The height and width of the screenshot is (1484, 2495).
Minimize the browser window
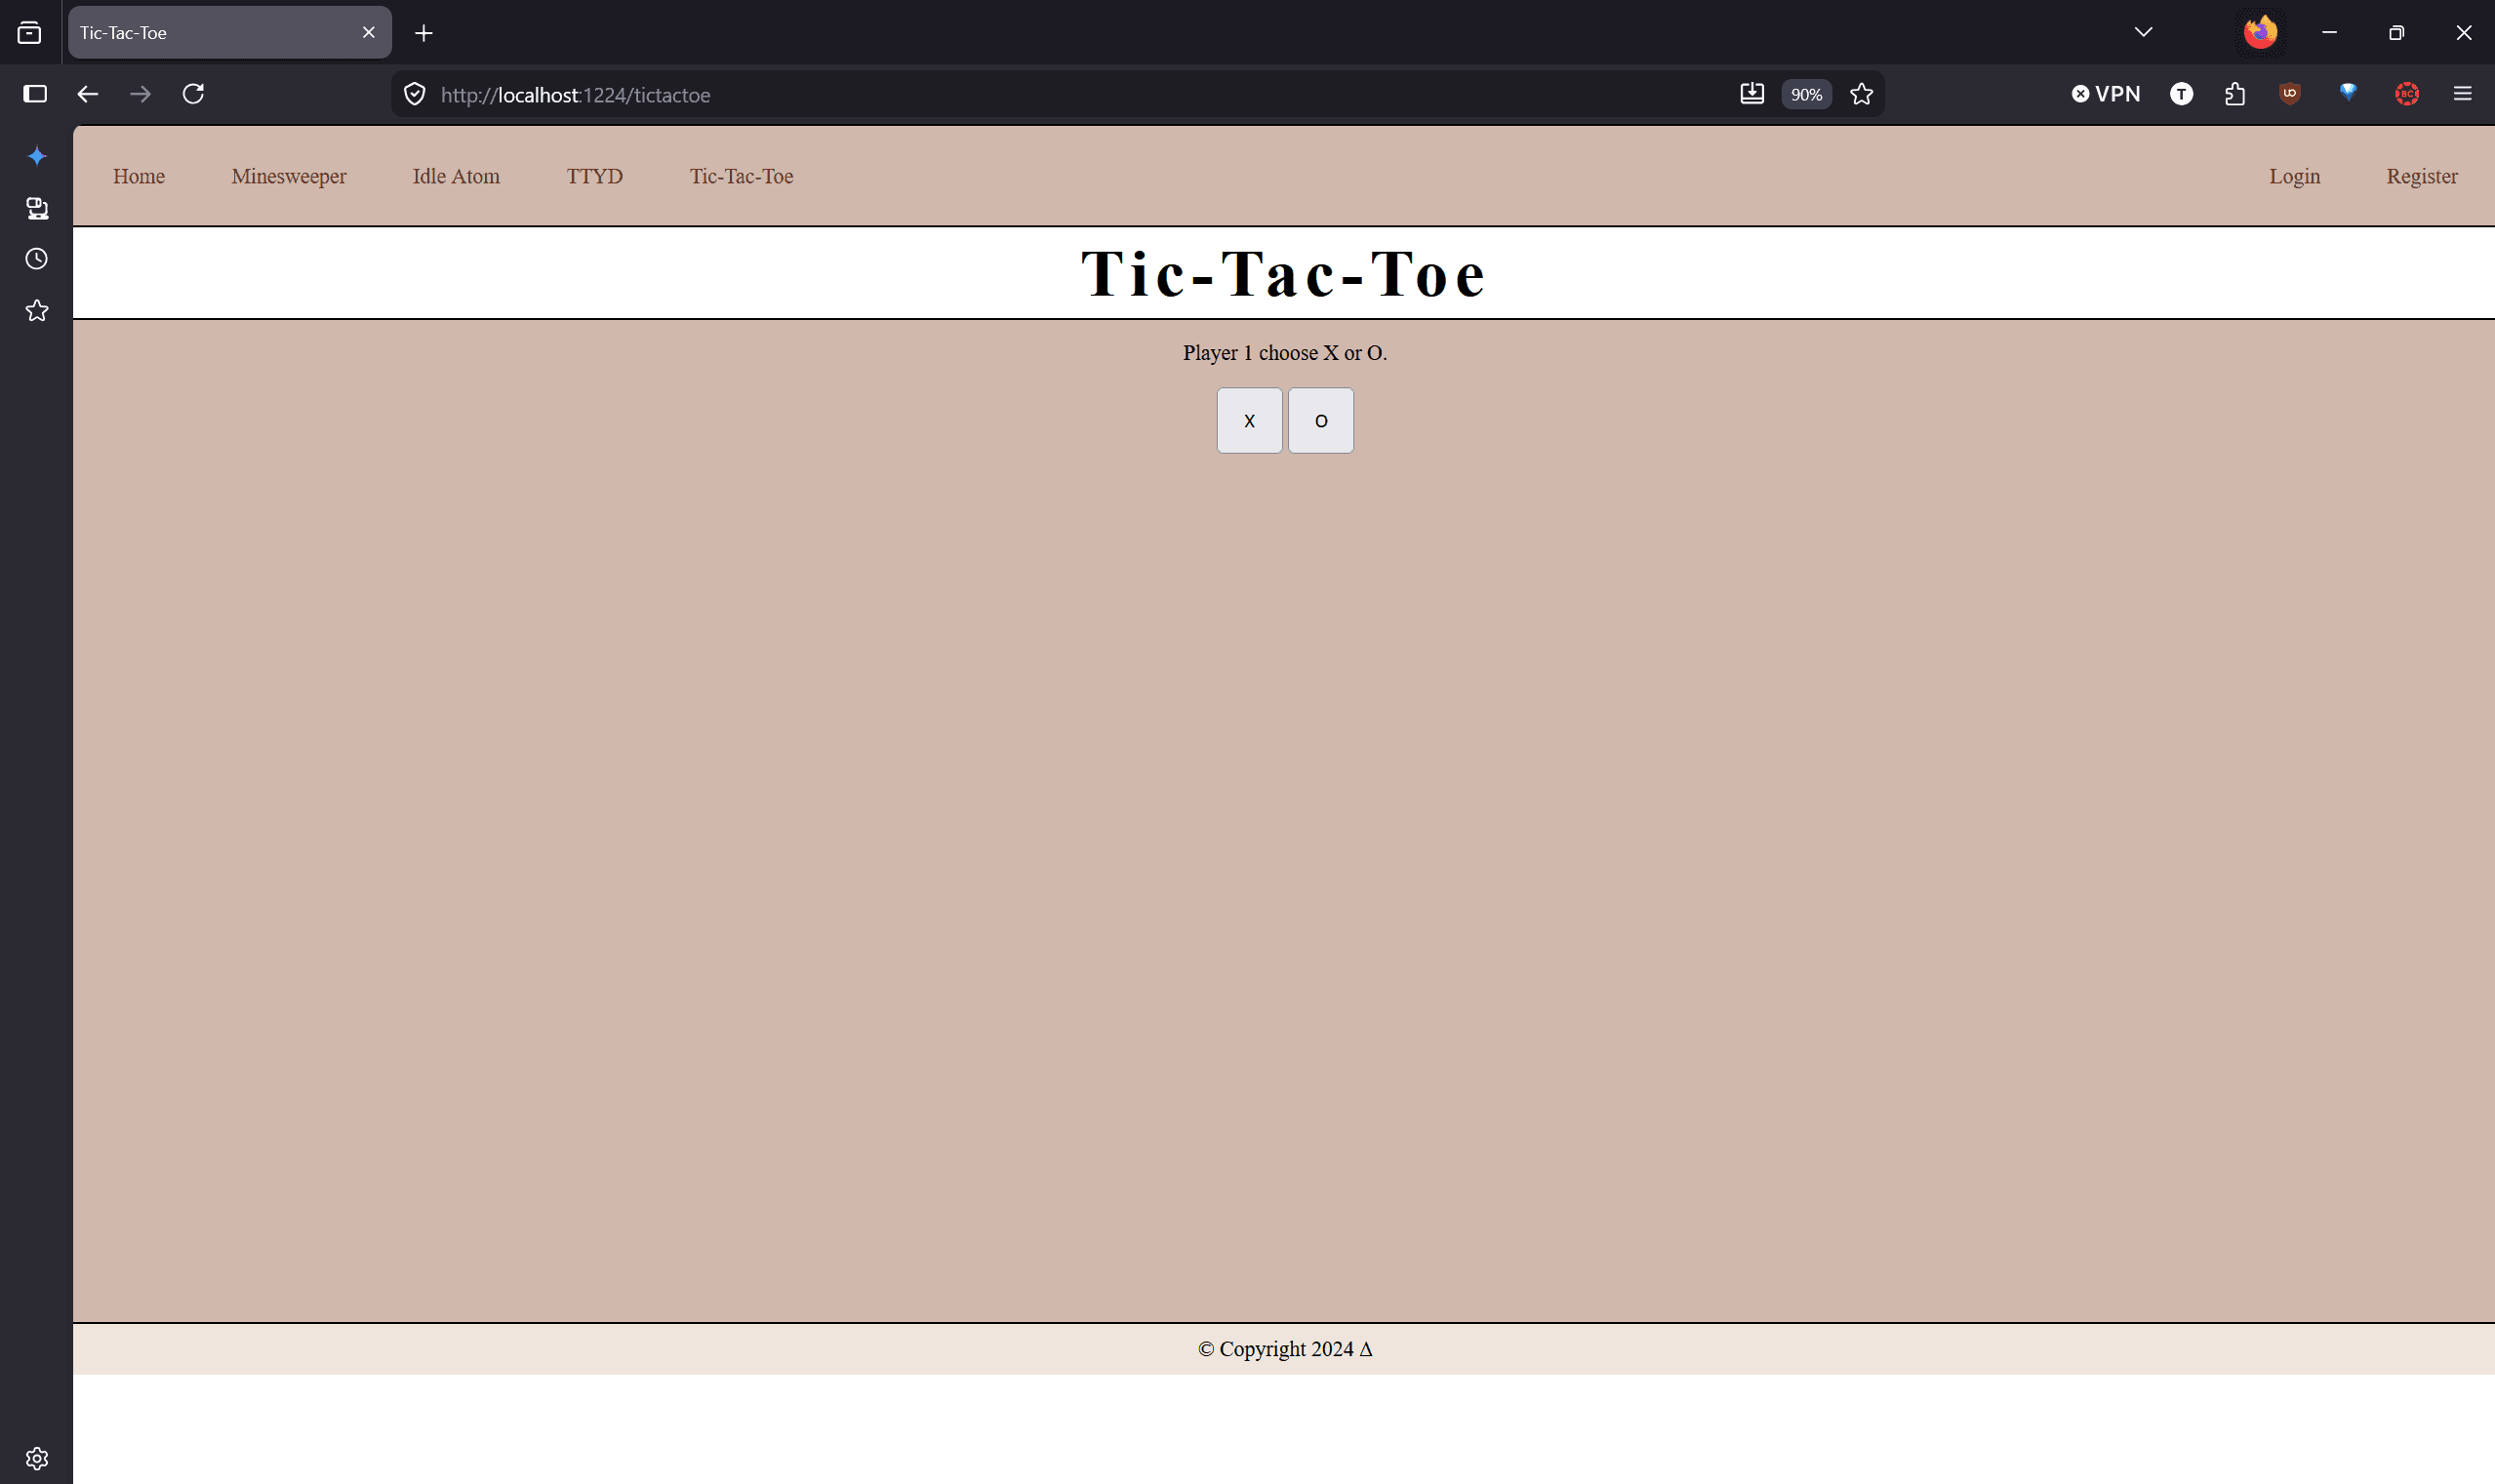coord(2329,33)
